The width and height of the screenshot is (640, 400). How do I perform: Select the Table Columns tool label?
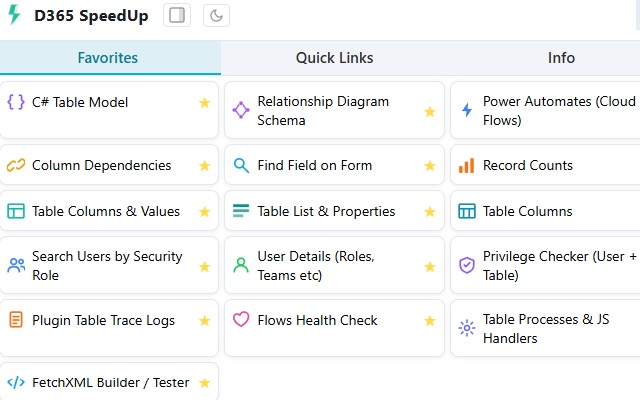pyautogui.click(x=527, y=211)
